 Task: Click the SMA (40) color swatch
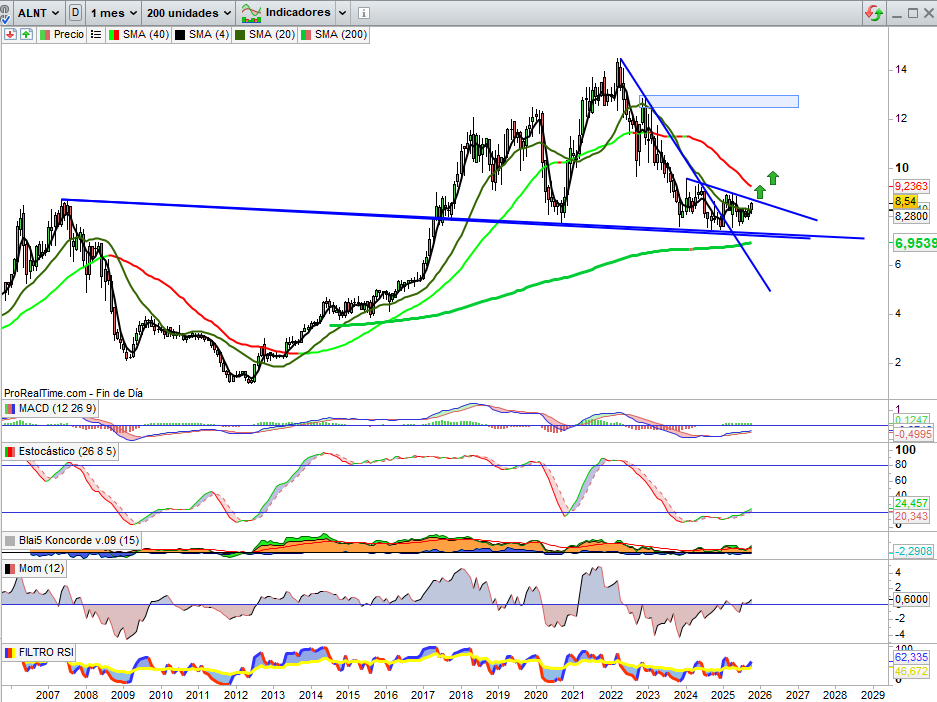(x=114, y=34)
